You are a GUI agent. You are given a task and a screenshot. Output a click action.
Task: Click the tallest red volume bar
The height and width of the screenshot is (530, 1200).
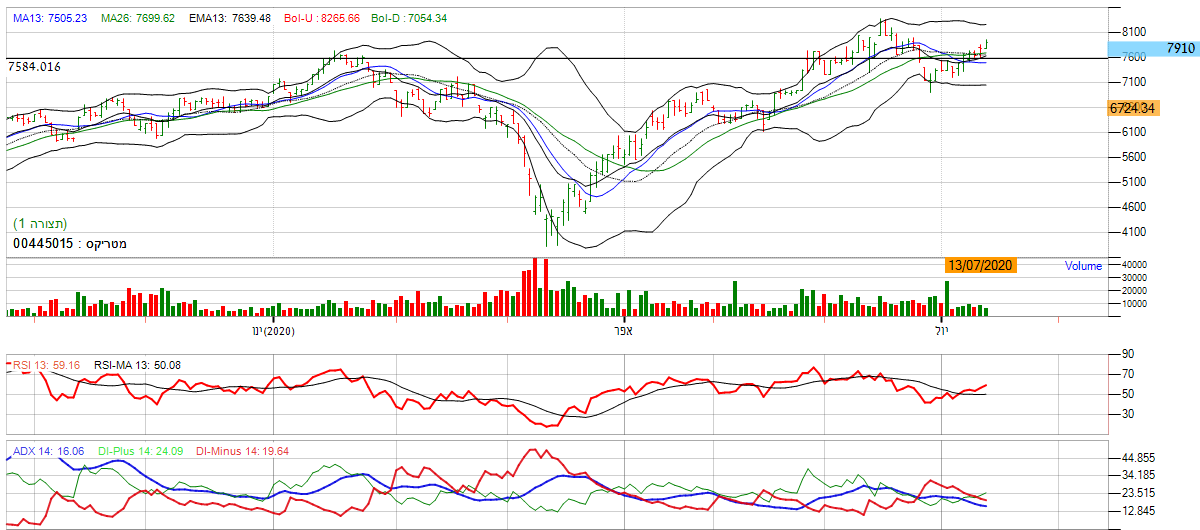(x=534, y=287)
